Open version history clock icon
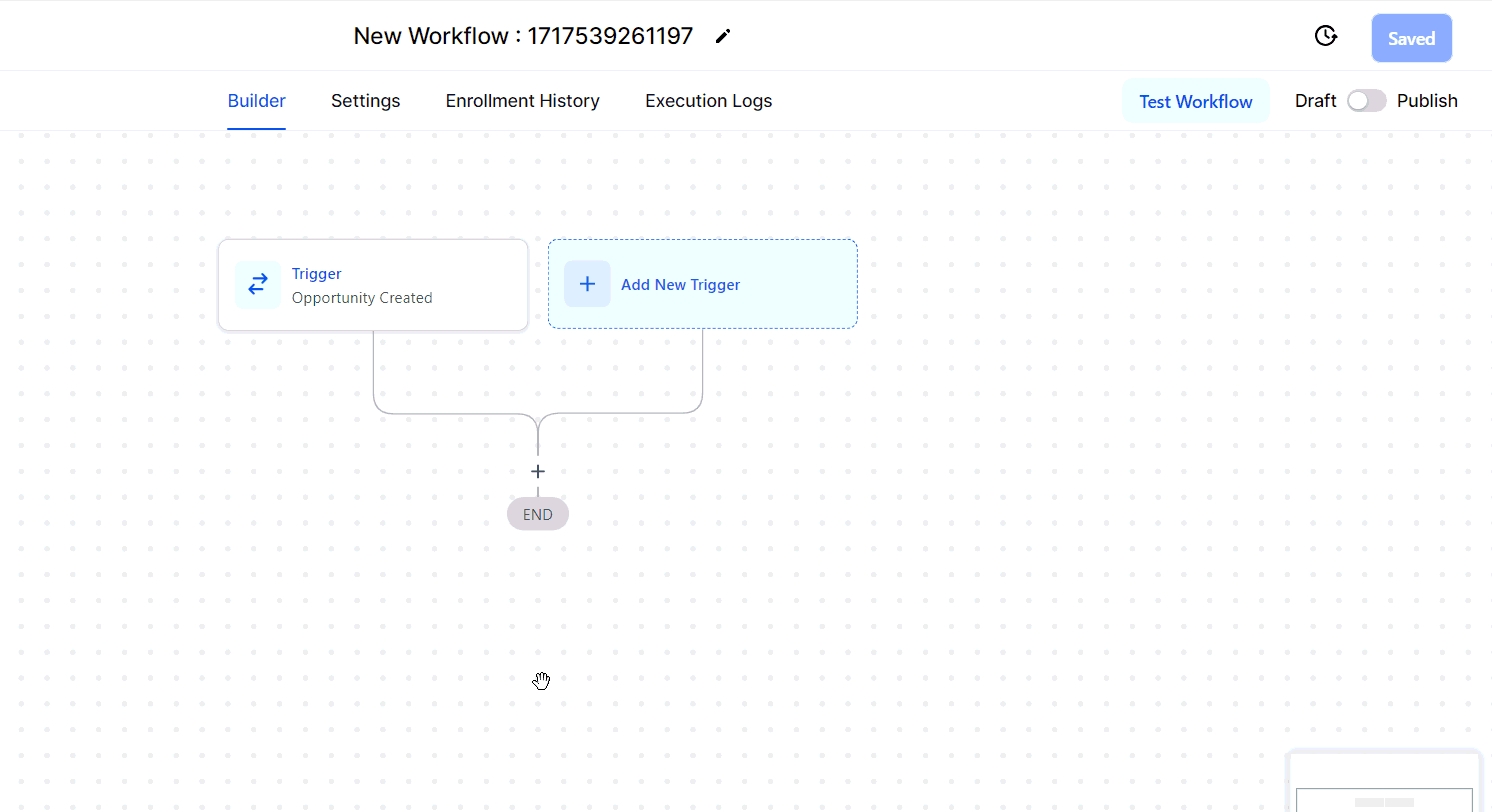The height and width of the screenshot is (812, 1492). pos(1325,37)
